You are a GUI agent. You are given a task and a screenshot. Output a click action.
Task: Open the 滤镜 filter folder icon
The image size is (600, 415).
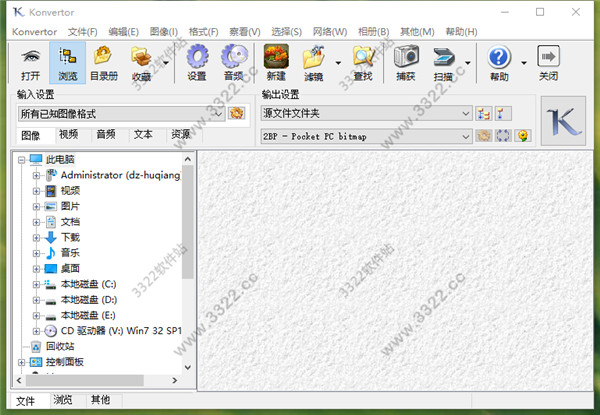tap(314, 57)
